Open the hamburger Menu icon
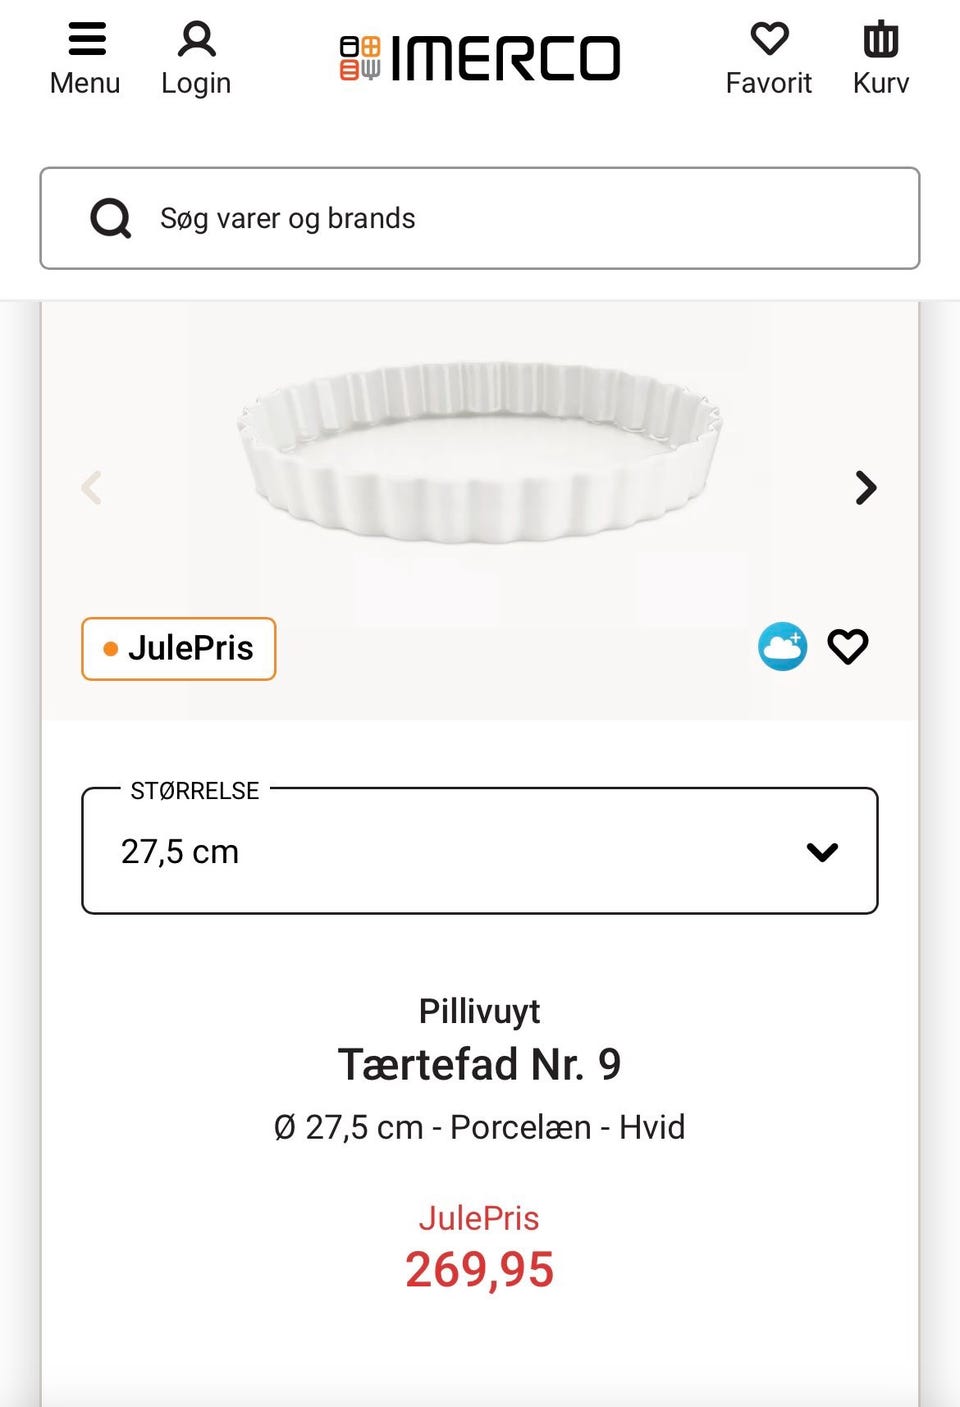Screen dimensions: 960x1407 pyautogui.click(x=87, y=39)
